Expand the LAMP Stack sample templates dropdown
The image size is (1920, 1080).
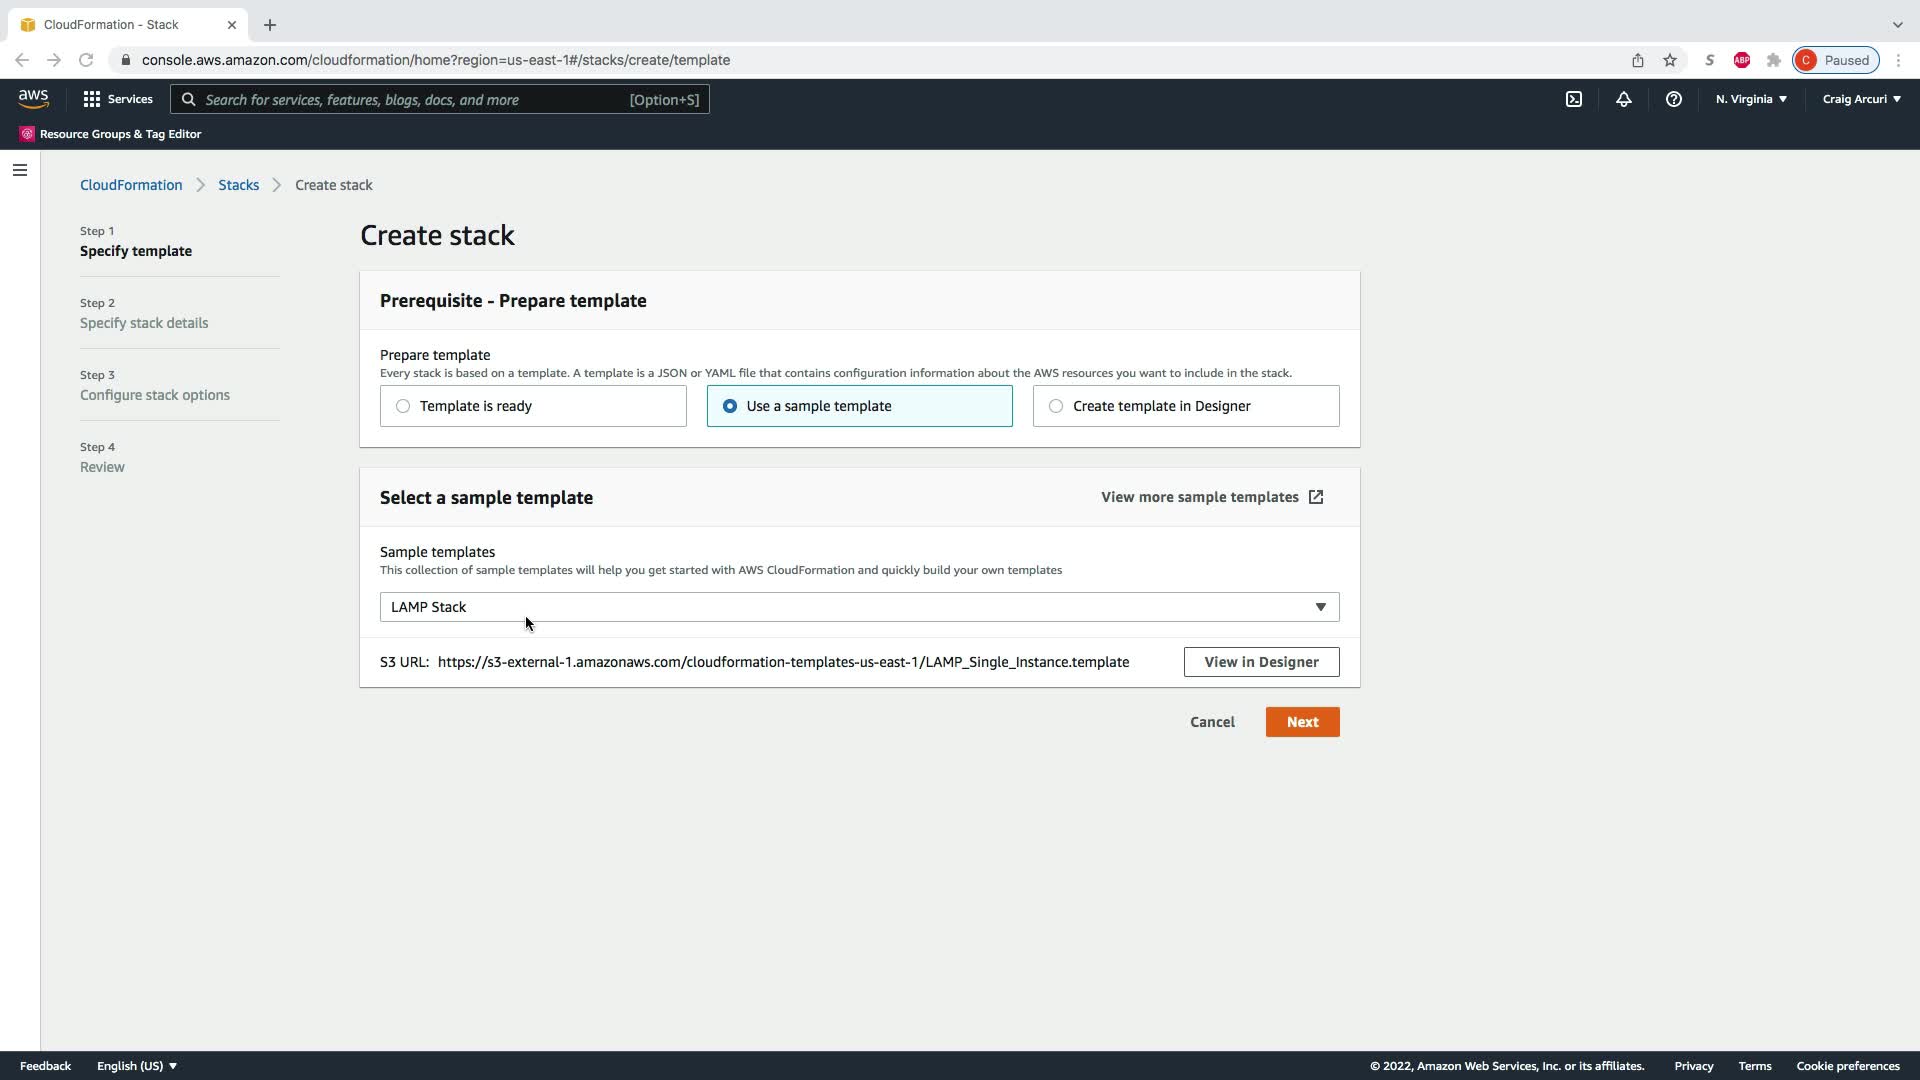pos(859,607)
